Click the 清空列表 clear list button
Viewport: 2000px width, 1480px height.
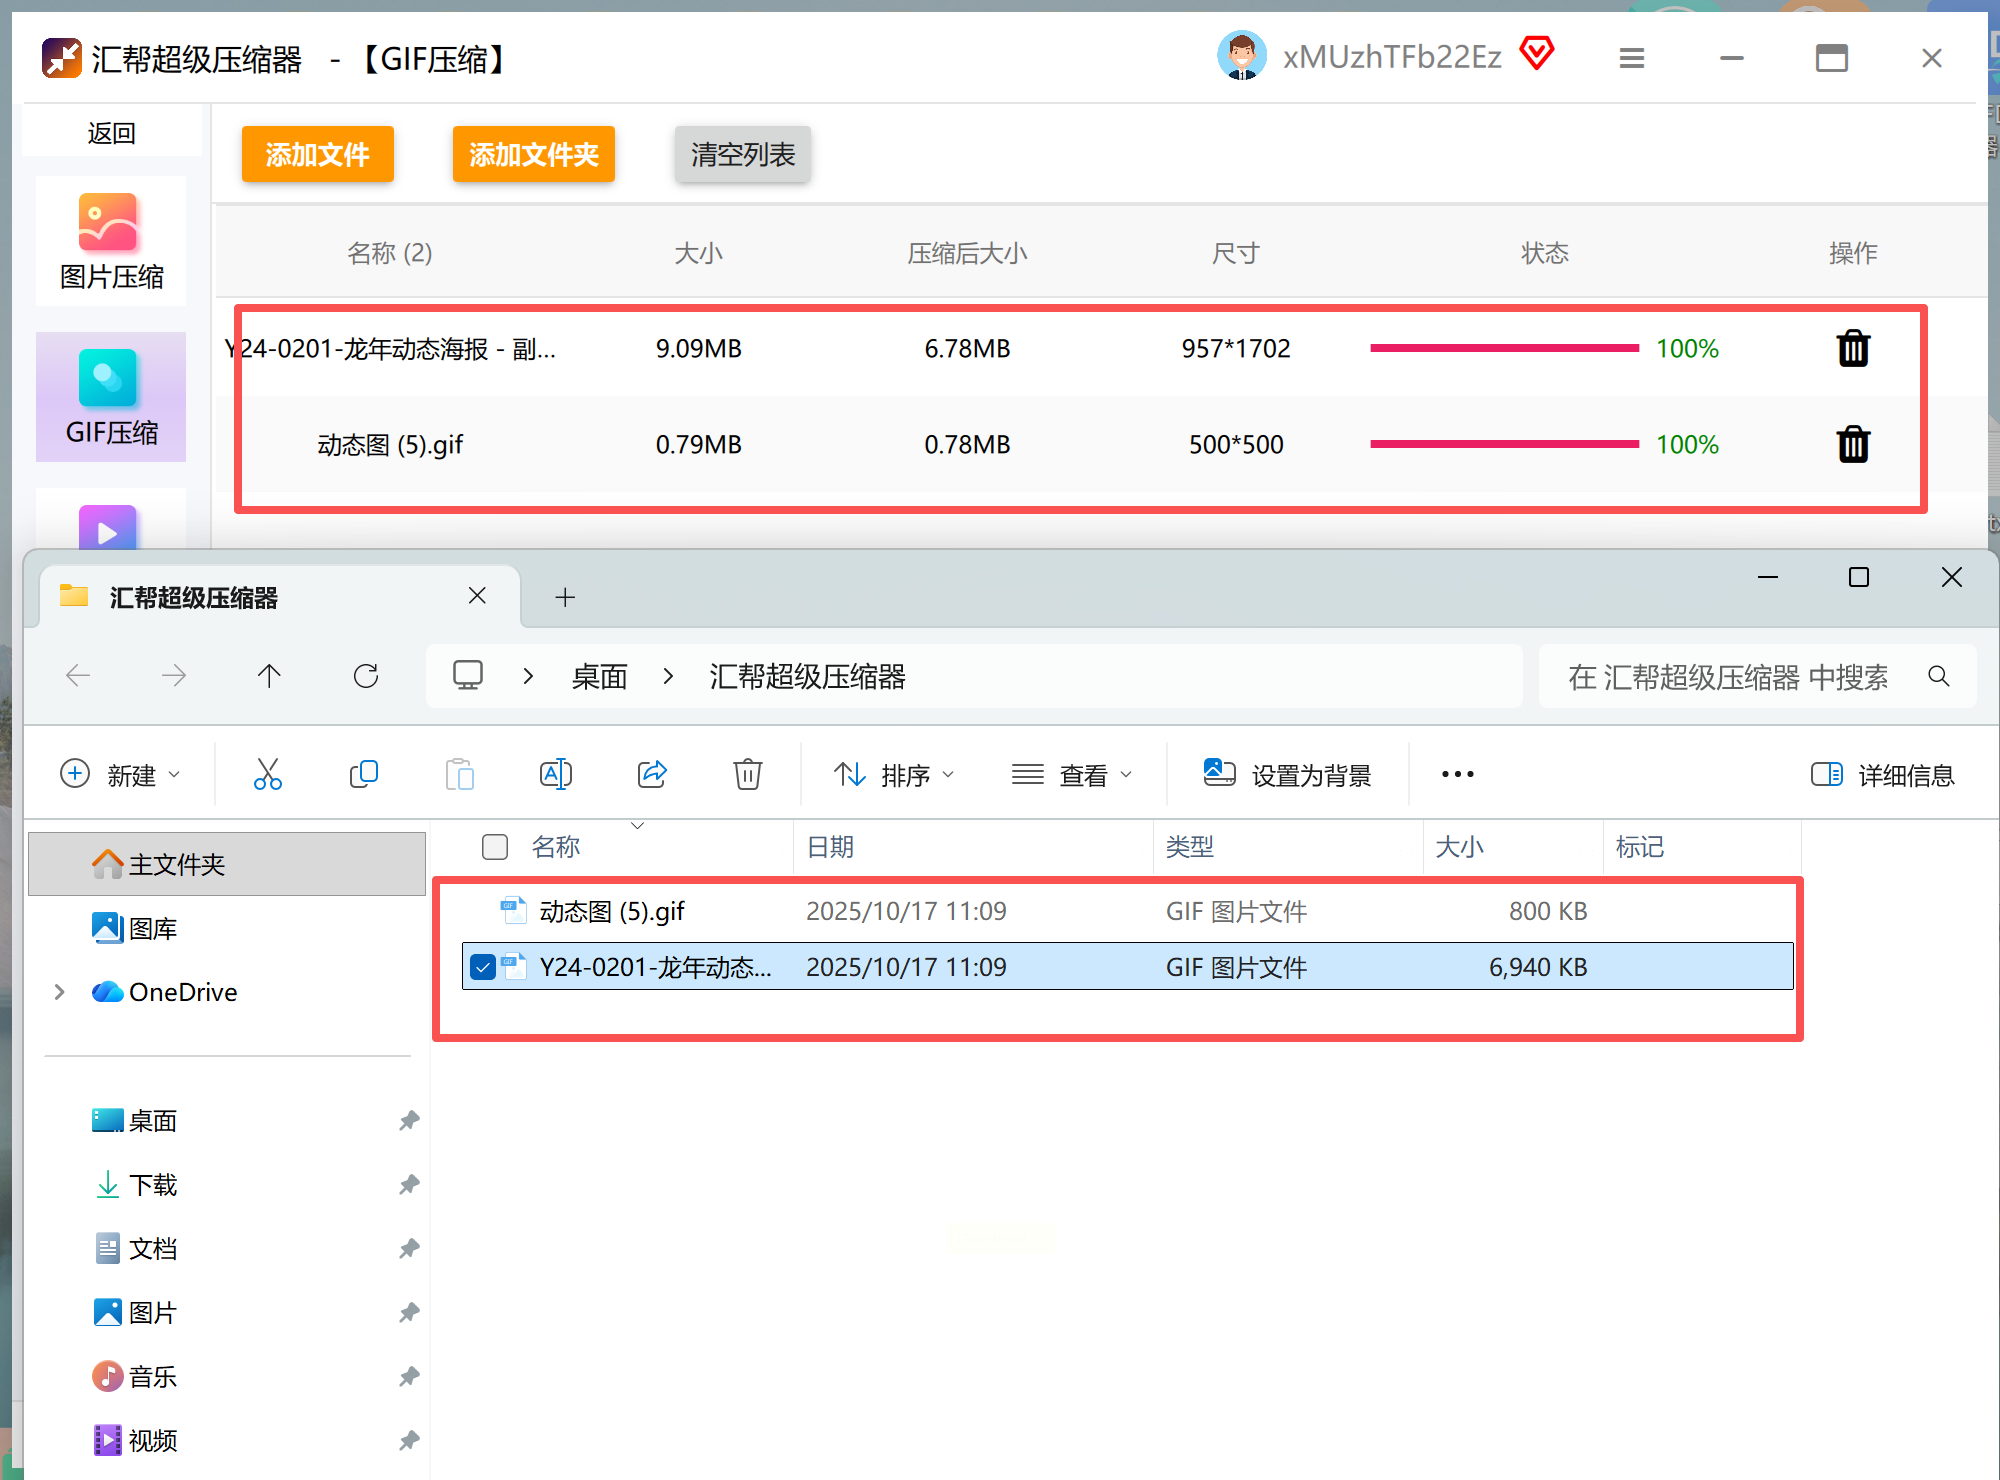(x=742, y=154)
